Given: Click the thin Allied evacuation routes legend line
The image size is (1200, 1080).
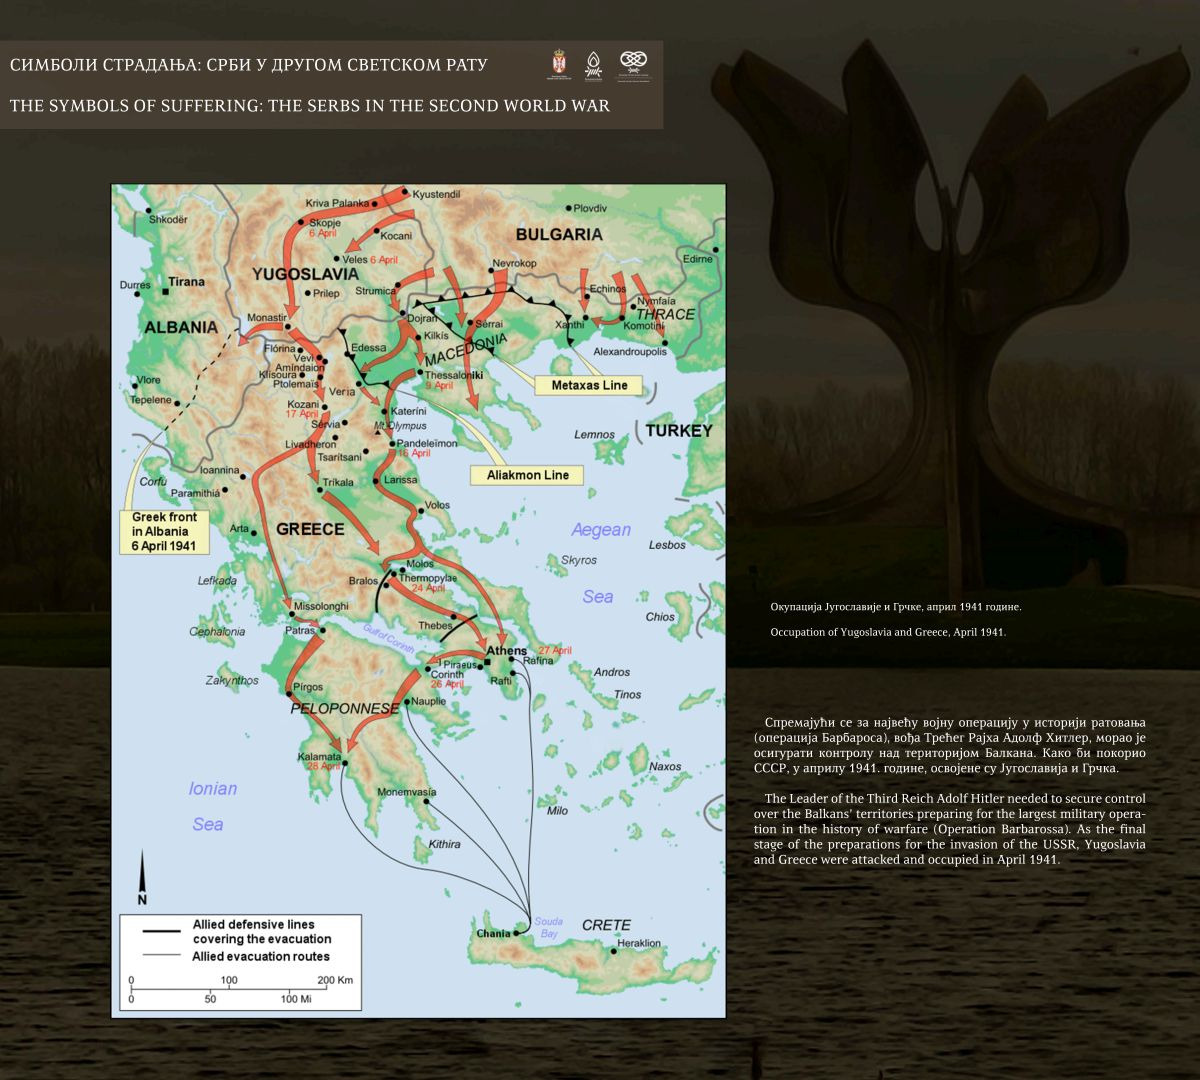Looking at the screenshot, I should pos(163,956).
